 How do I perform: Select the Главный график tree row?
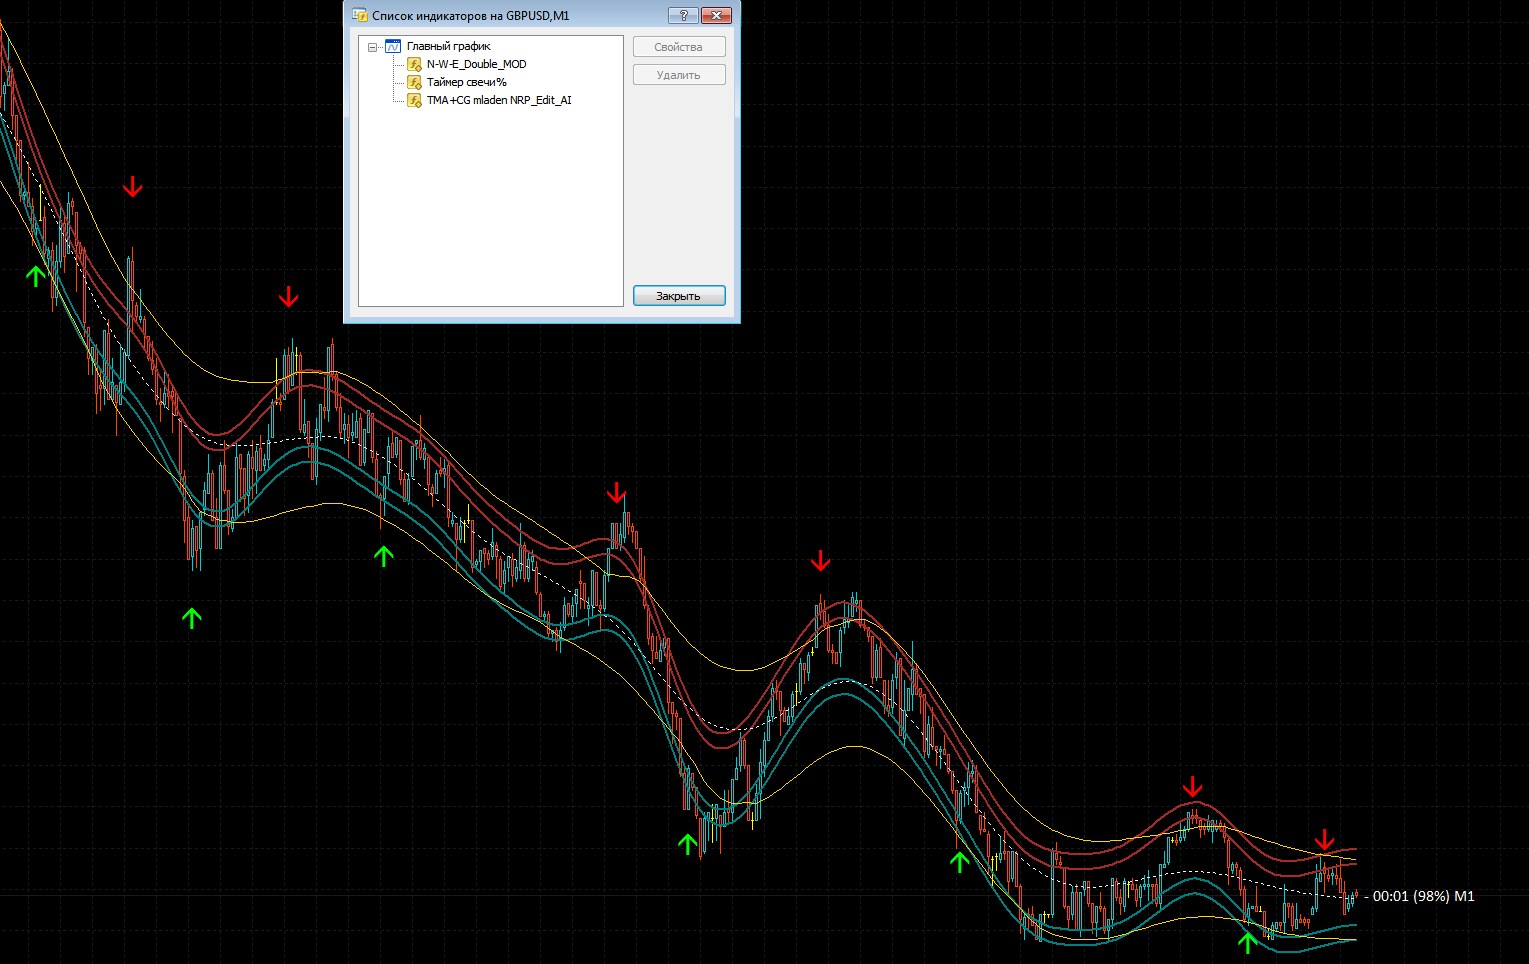(448, 46)
